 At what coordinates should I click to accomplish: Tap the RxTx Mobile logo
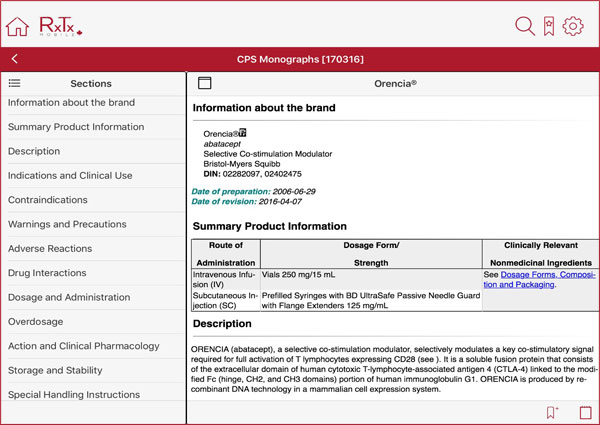61,27
